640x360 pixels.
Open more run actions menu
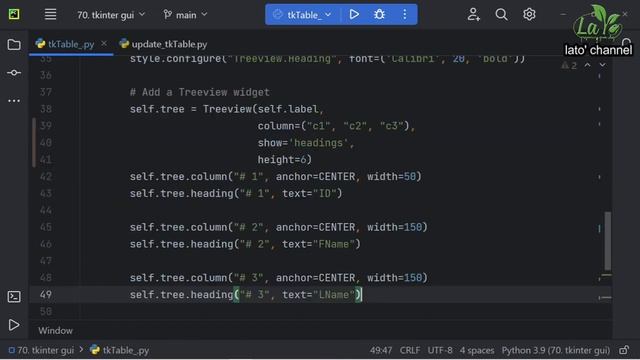click(x=404, y=15)
